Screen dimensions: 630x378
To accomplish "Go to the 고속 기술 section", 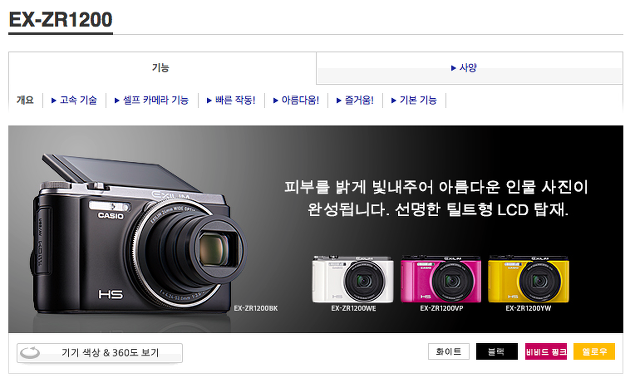I will [x=74, y=100].
